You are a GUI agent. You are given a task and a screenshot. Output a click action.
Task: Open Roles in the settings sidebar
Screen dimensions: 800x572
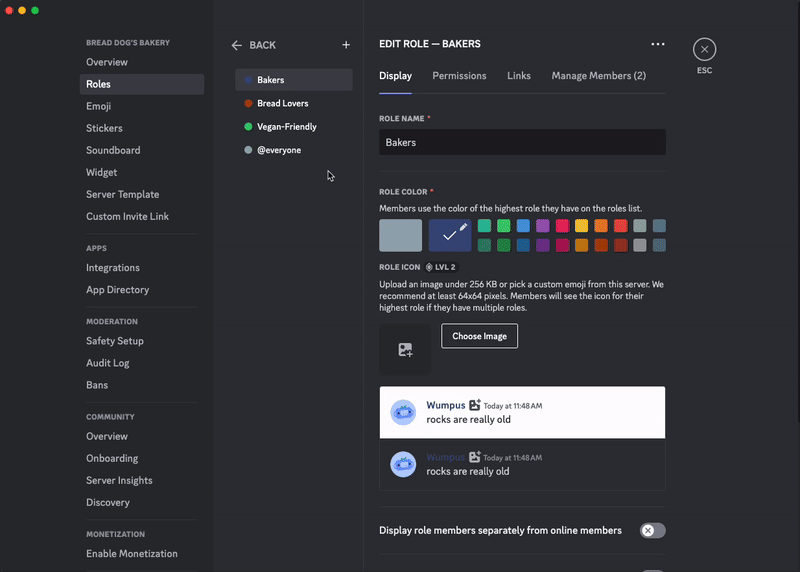142,84
